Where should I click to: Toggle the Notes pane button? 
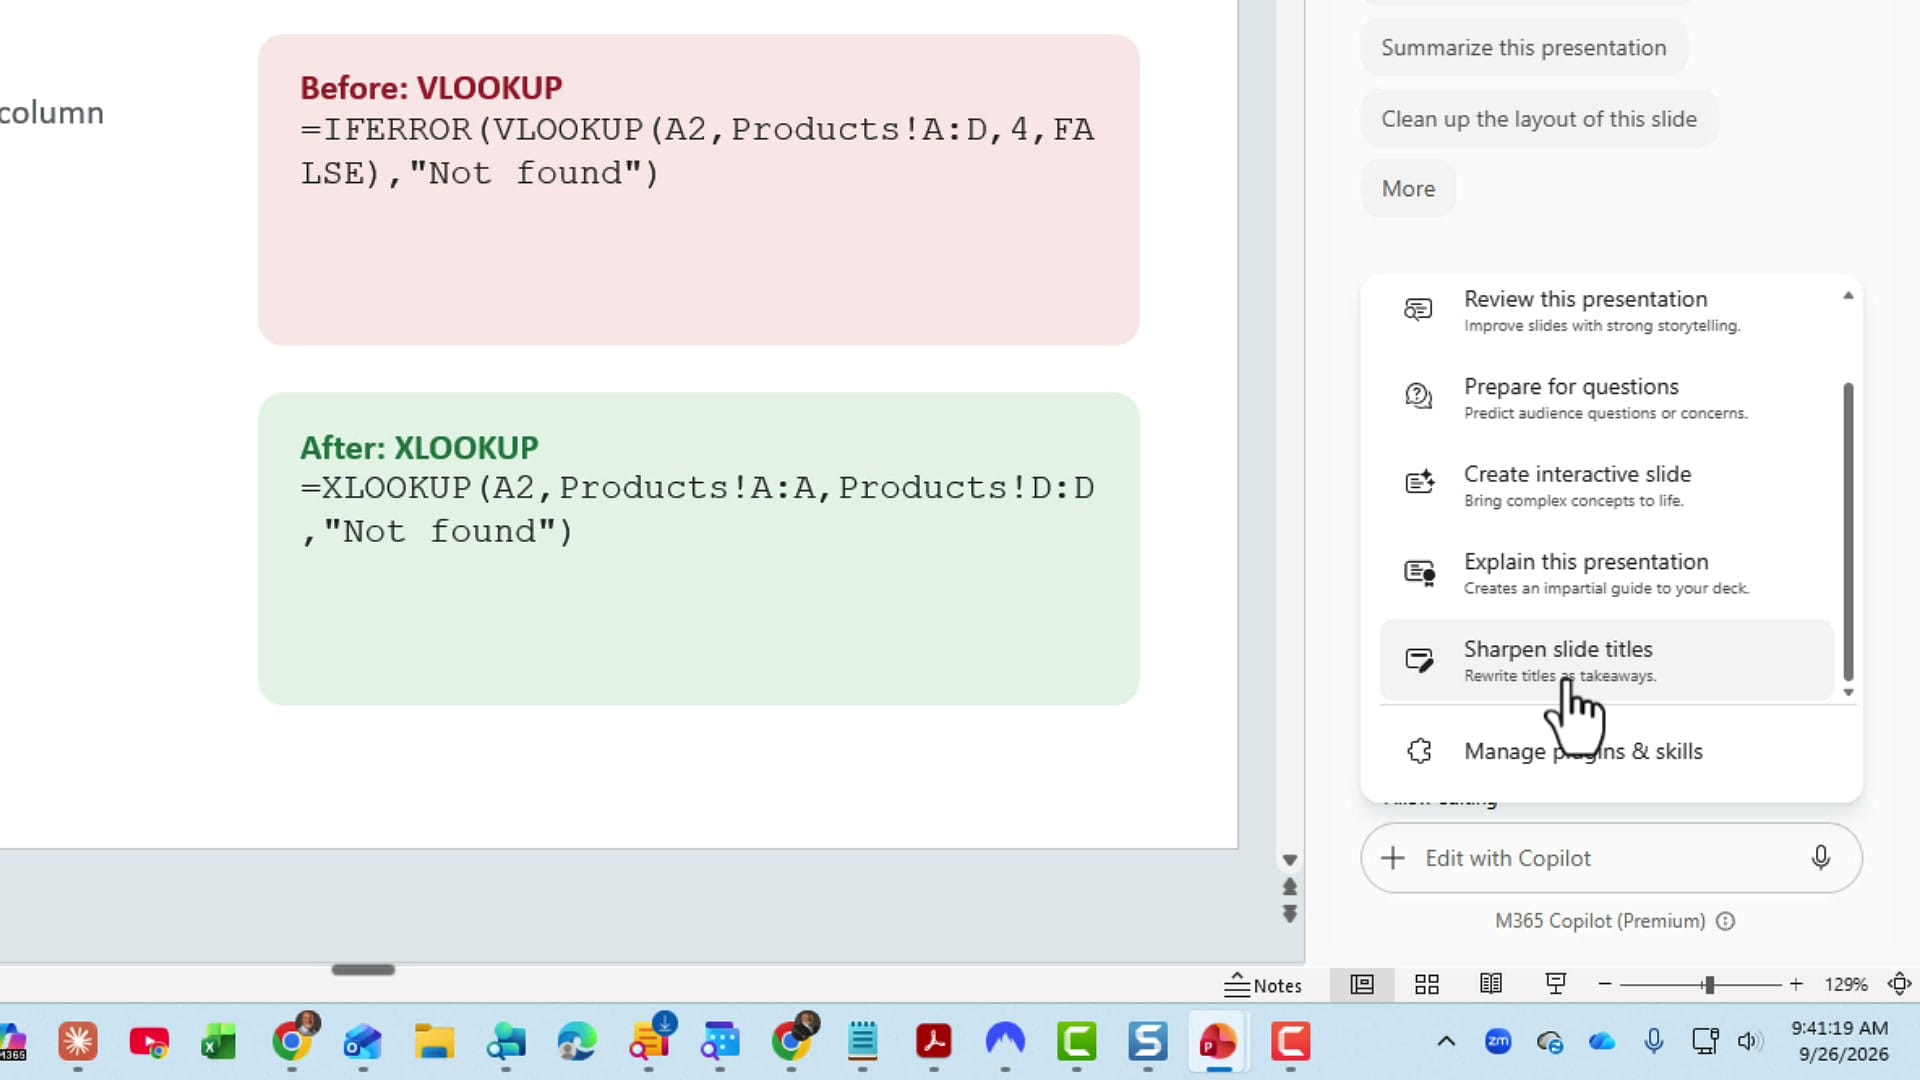point(1263,985)
